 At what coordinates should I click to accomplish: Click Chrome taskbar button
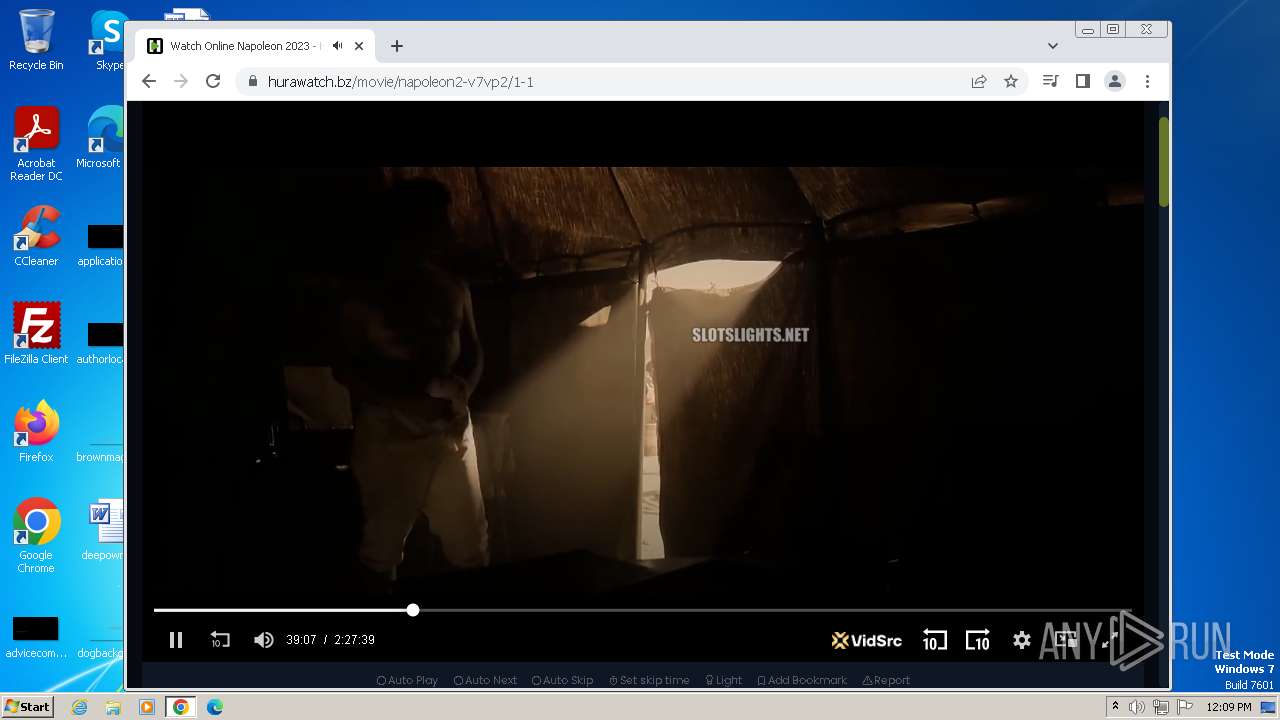click(x=181, y=707)
